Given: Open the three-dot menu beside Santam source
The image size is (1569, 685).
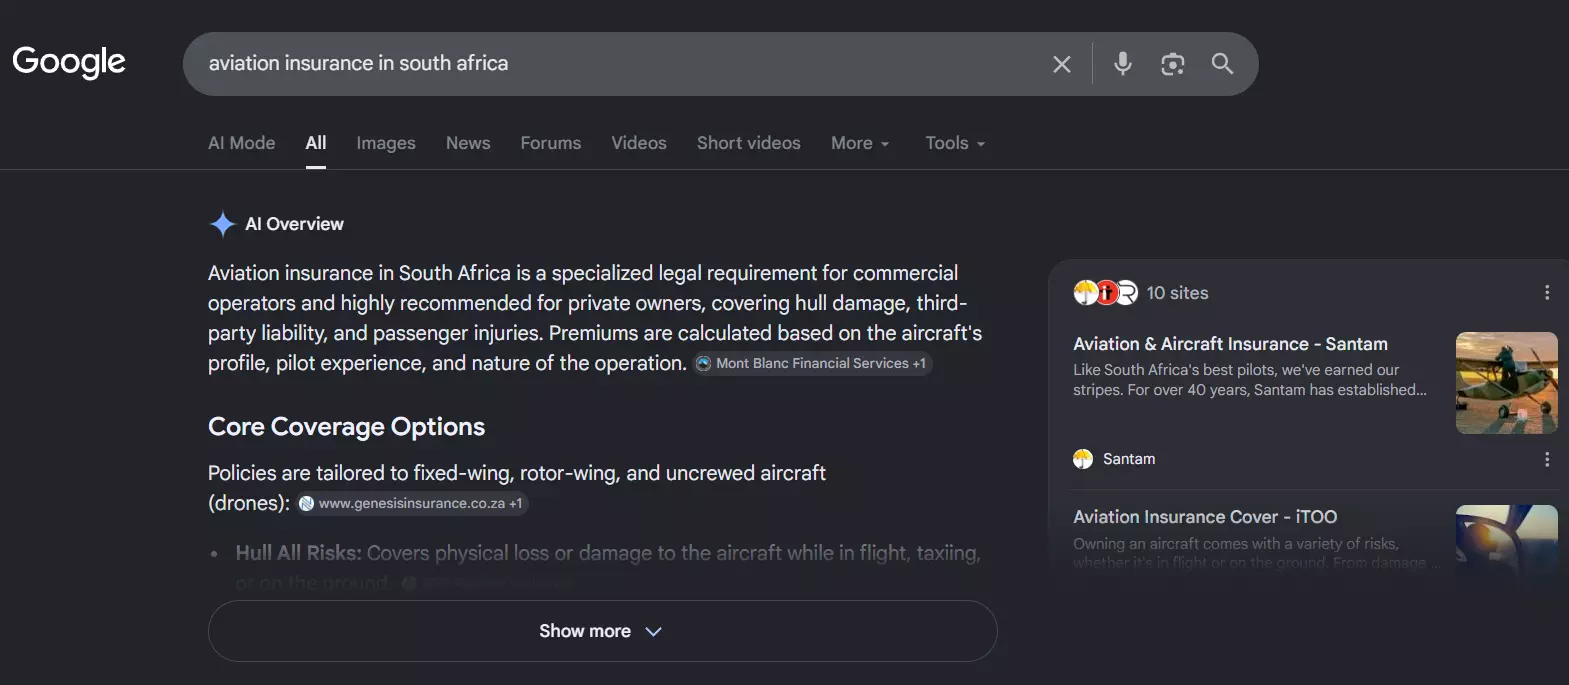Looking at the screenshot, I should pos(1547,459).
